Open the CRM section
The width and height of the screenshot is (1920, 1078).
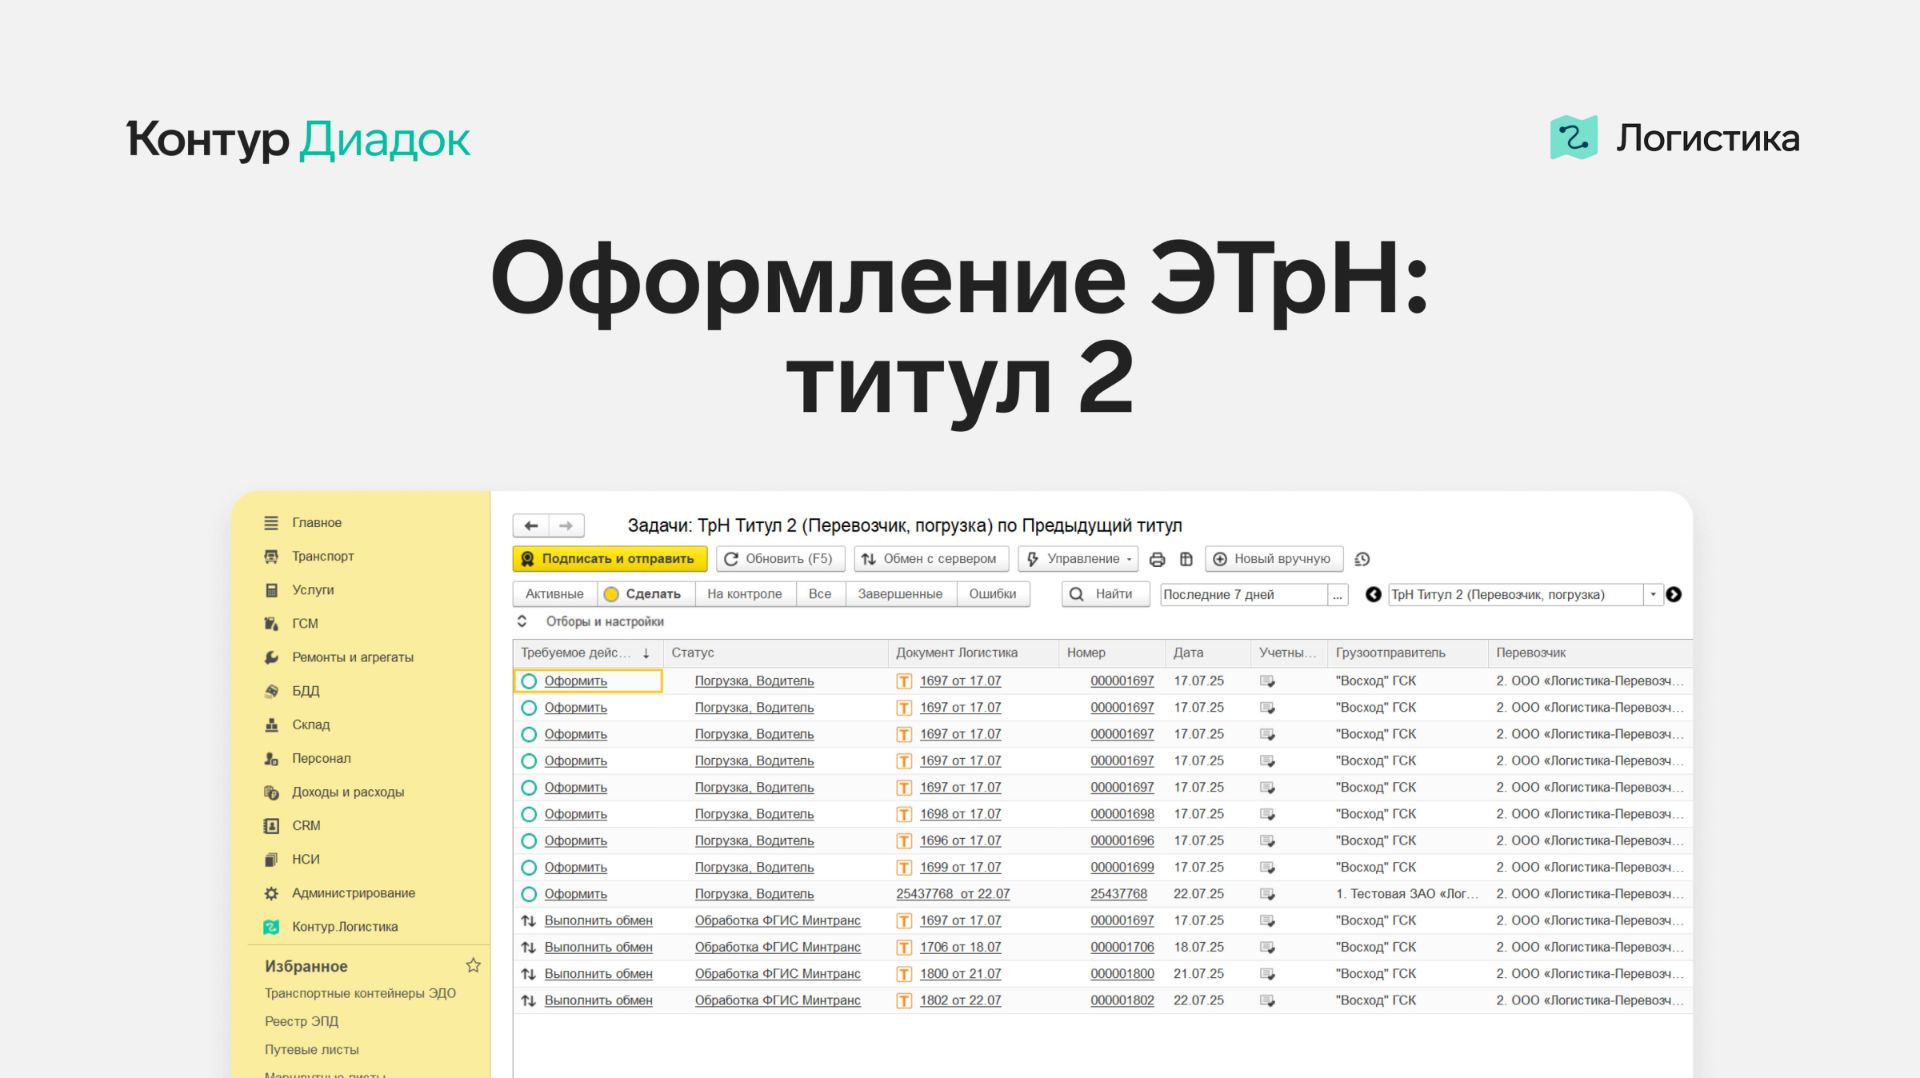tap(308, 825)
